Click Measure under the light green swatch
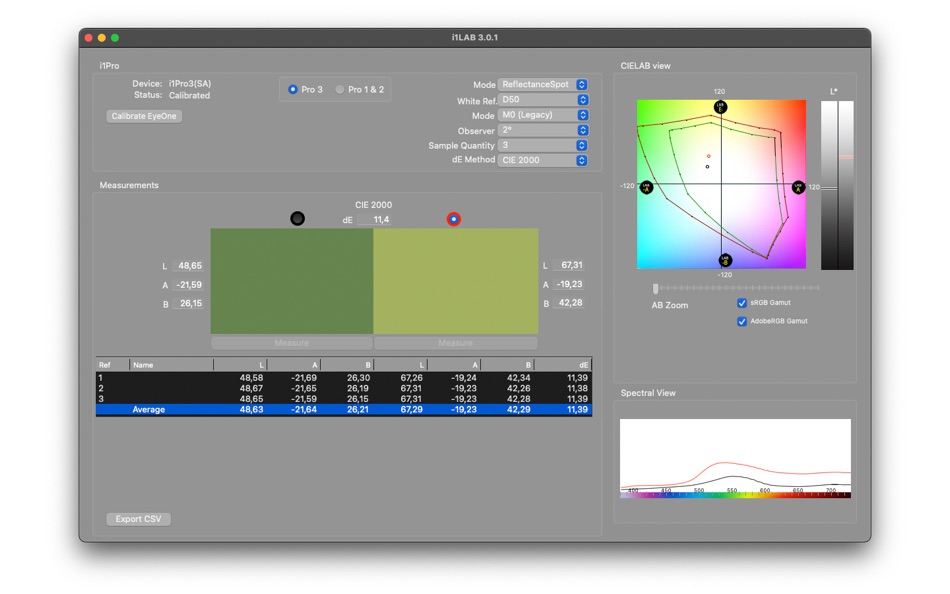Viewport: 950px width, 594px height. (x=456, y=343)
